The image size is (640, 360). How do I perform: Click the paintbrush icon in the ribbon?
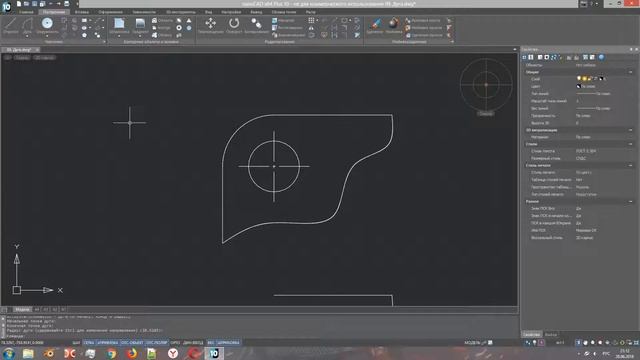(x=375, y=24)
